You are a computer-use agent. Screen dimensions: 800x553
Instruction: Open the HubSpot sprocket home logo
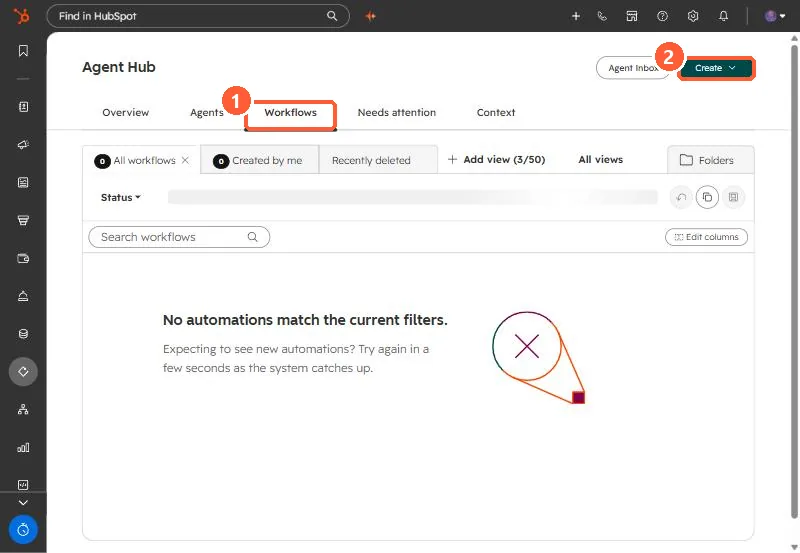pyautogui.click(x=21, y=16)
